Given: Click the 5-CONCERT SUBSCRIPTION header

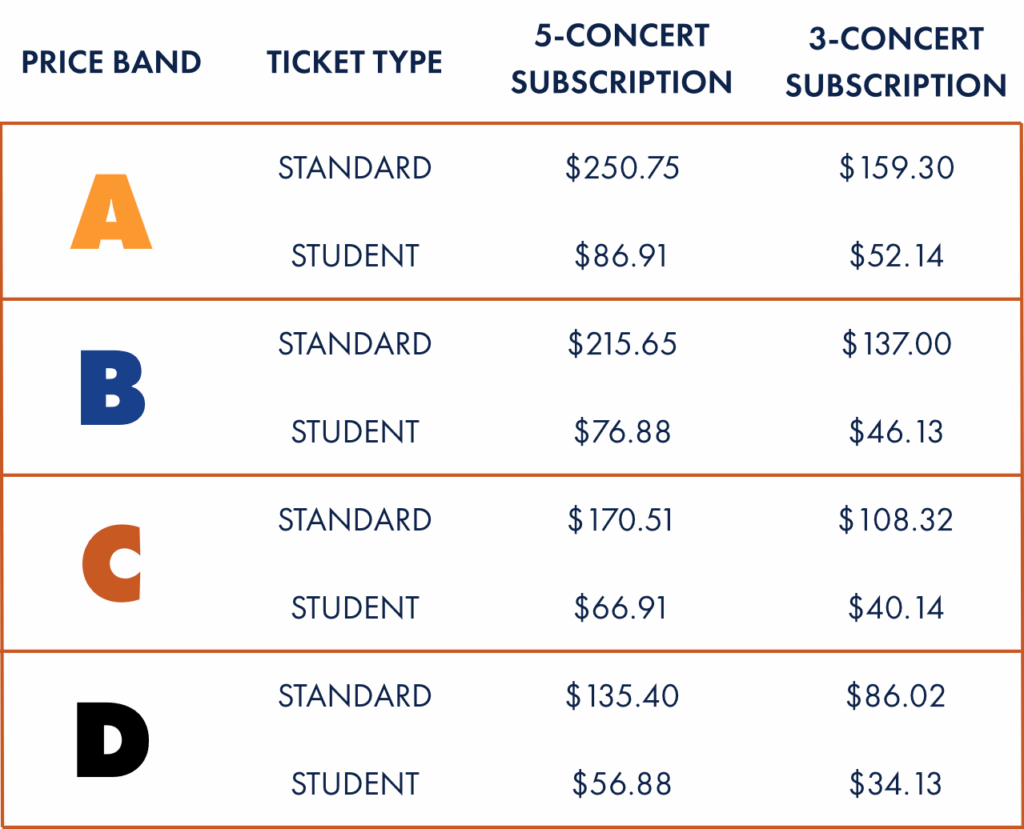Looking at the screenshot, I should point(621,60).
